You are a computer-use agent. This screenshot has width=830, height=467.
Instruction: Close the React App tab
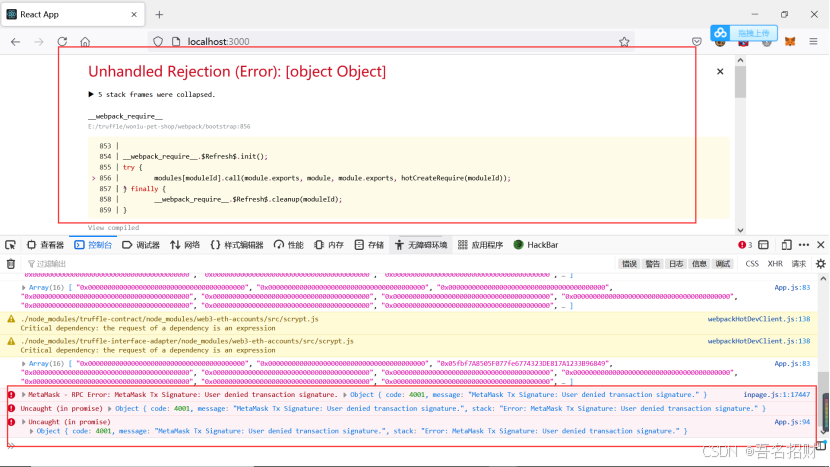click(x=134, y=14)
